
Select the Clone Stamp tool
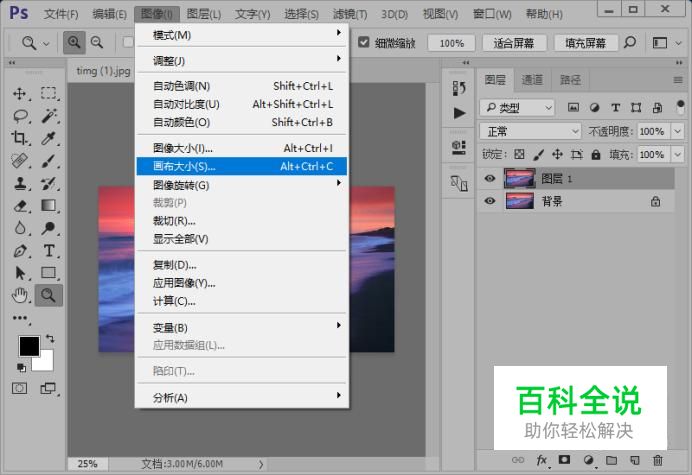coord(20,183)
